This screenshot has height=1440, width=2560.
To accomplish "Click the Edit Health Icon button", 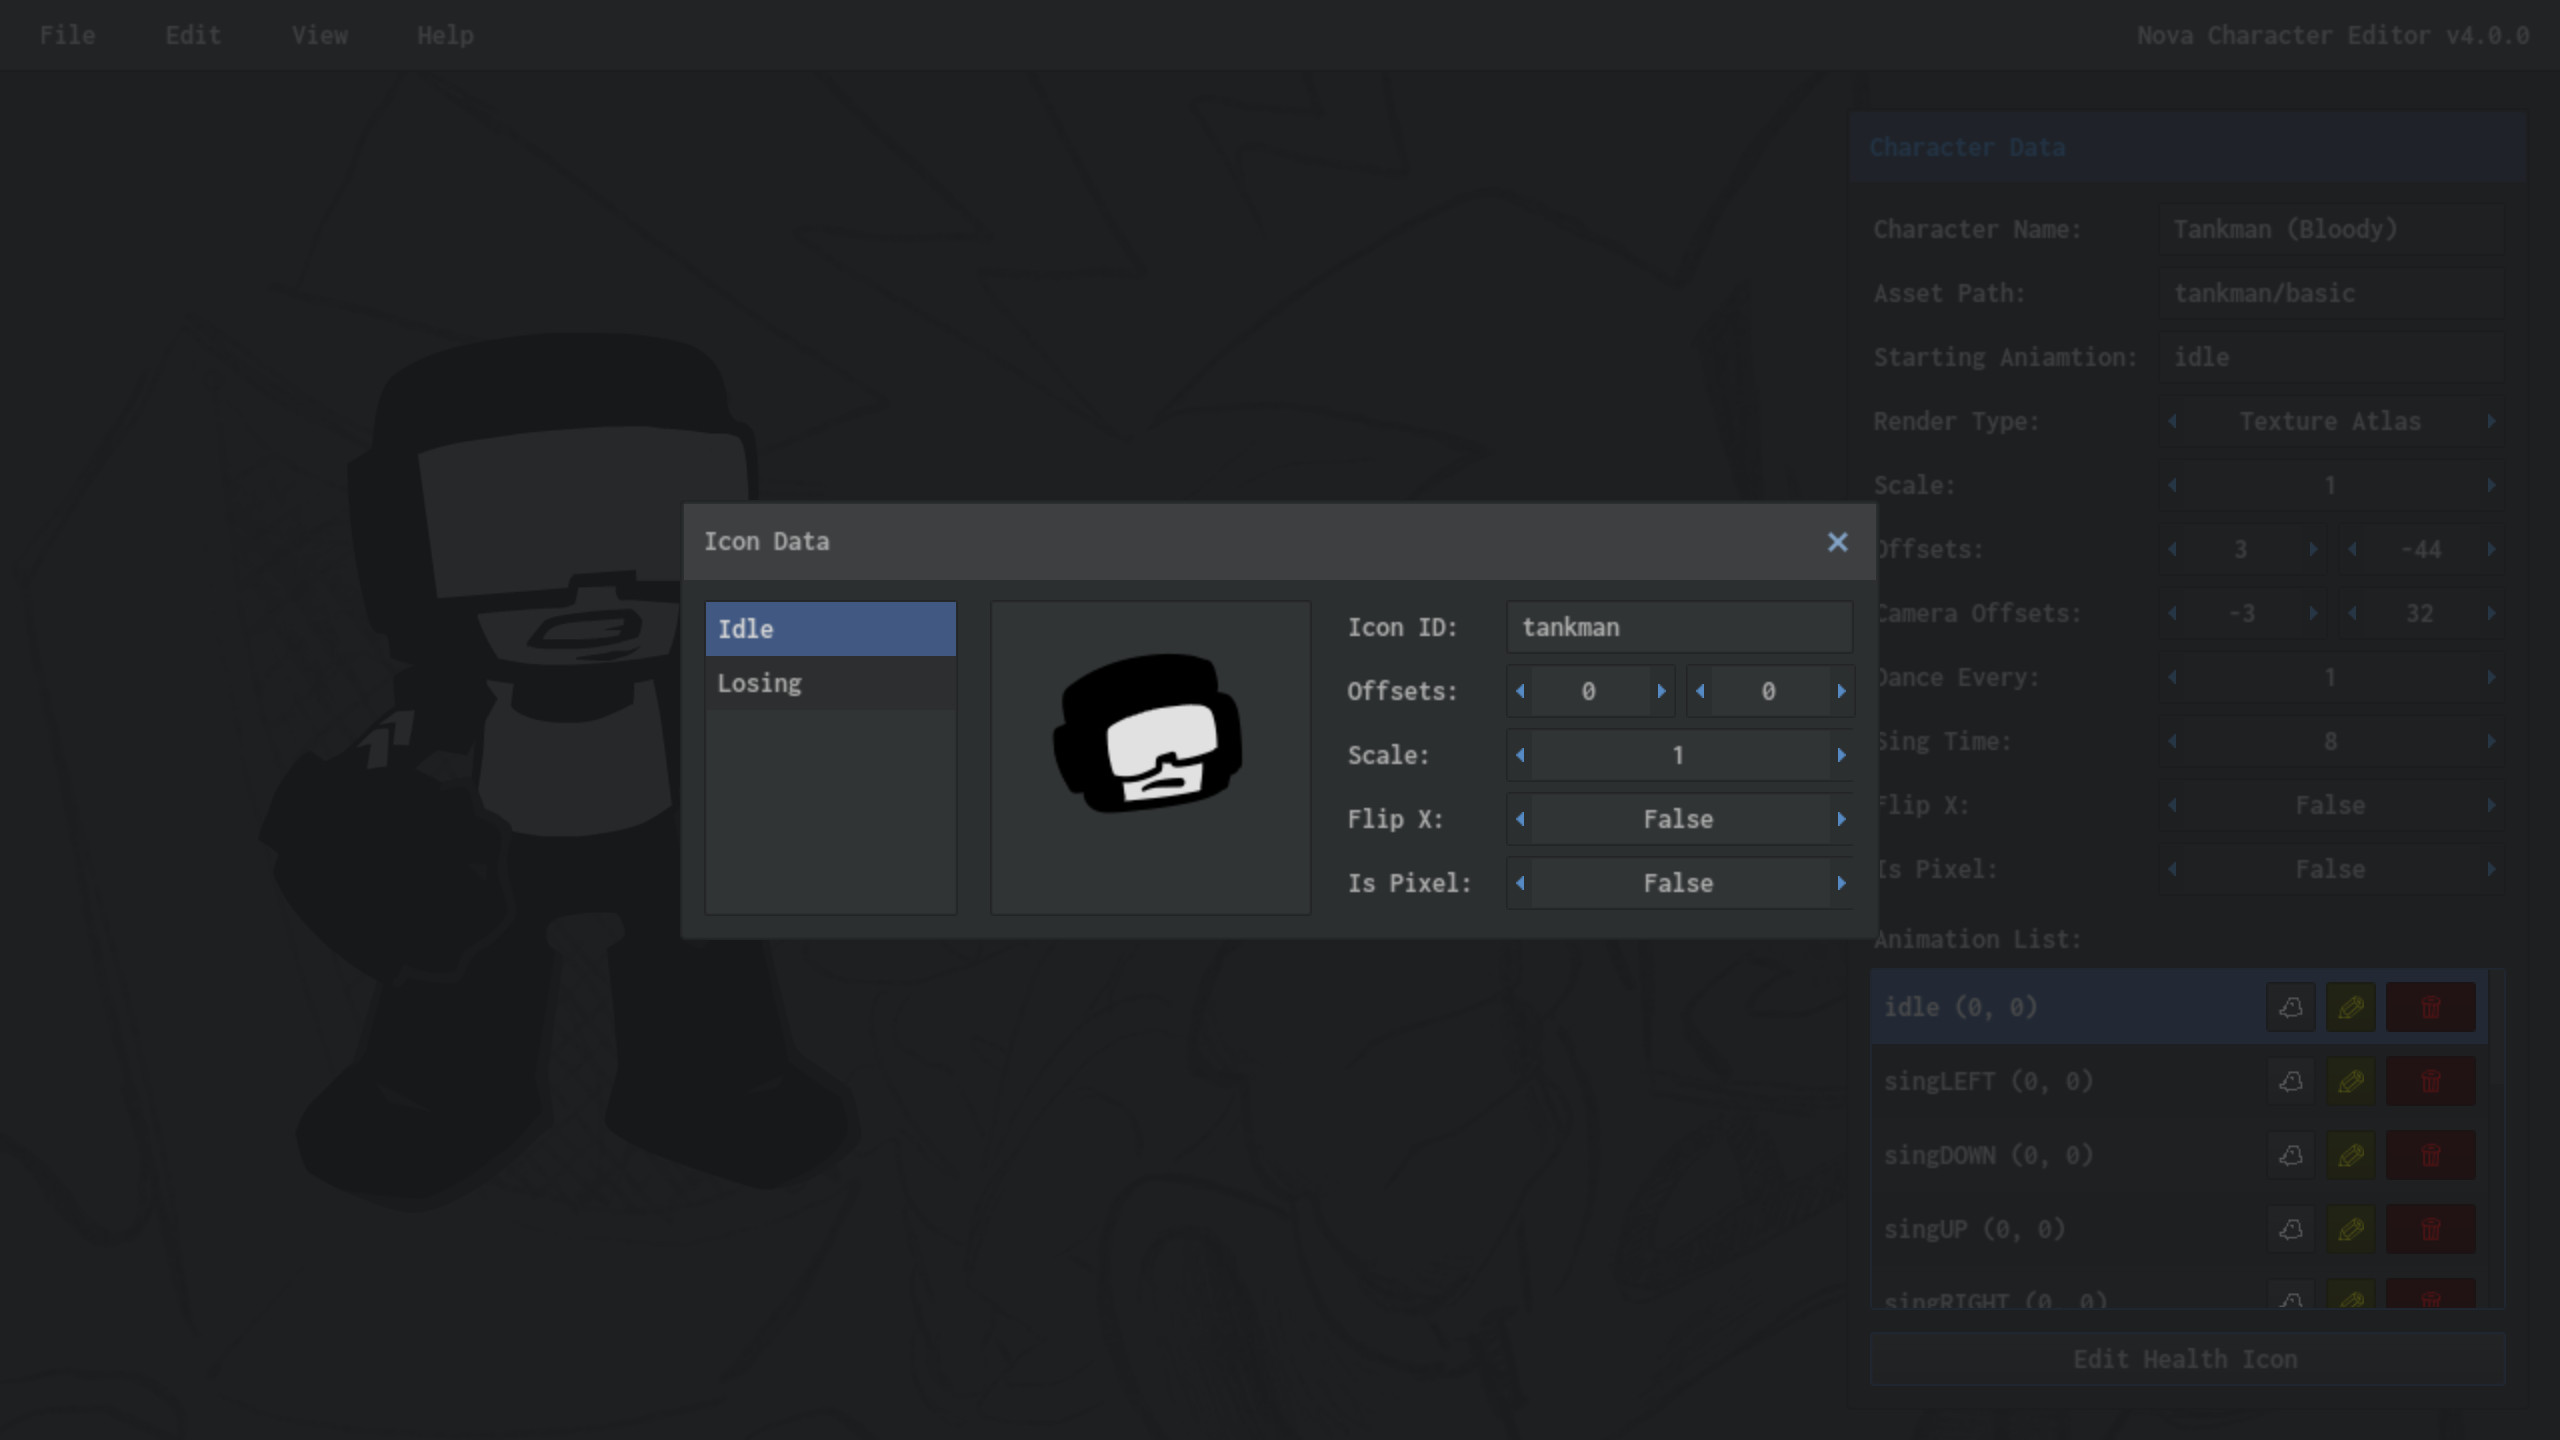I will pos(2187,1359).
